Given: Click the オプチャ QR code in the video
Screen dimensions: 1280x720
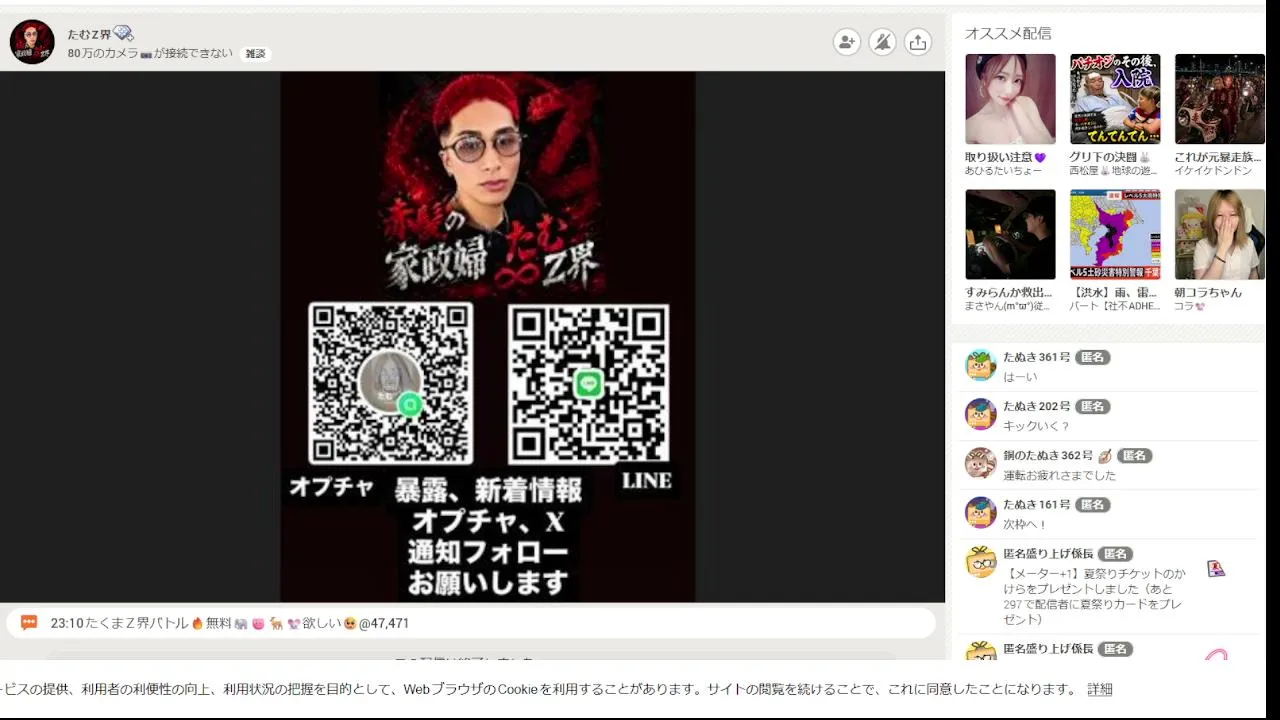Looking at the screenshot, I should (x=390, y=384).
